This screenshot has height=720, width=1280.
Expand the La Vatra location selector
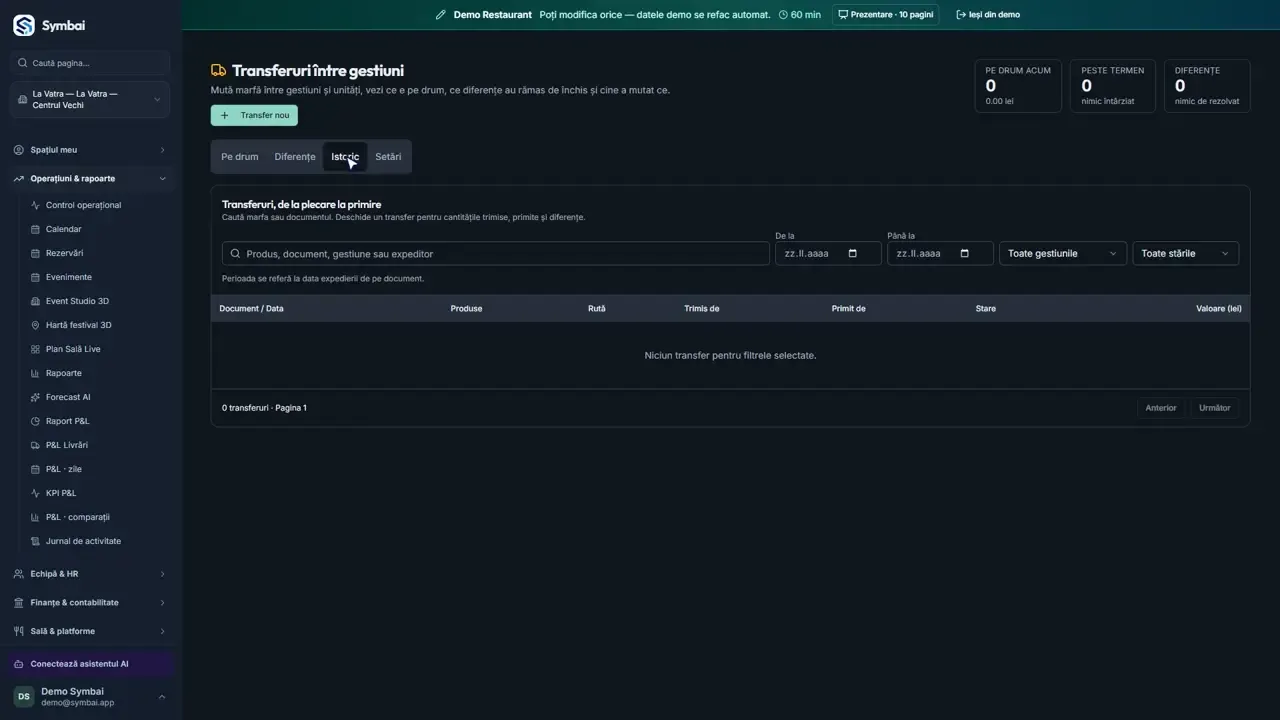(90, 100)
